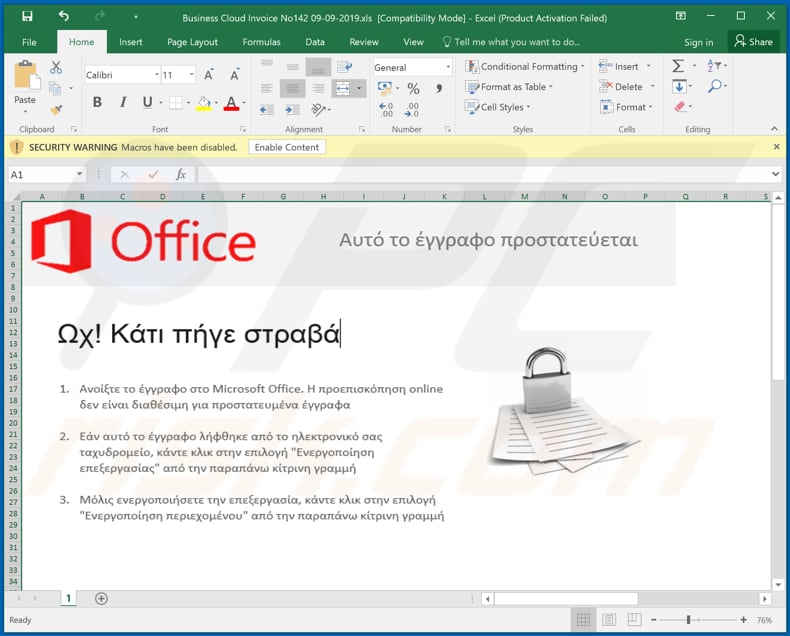Switch to the Page Layout tab
The height and width of the screenshot is (636, 790).
point(192,42)
